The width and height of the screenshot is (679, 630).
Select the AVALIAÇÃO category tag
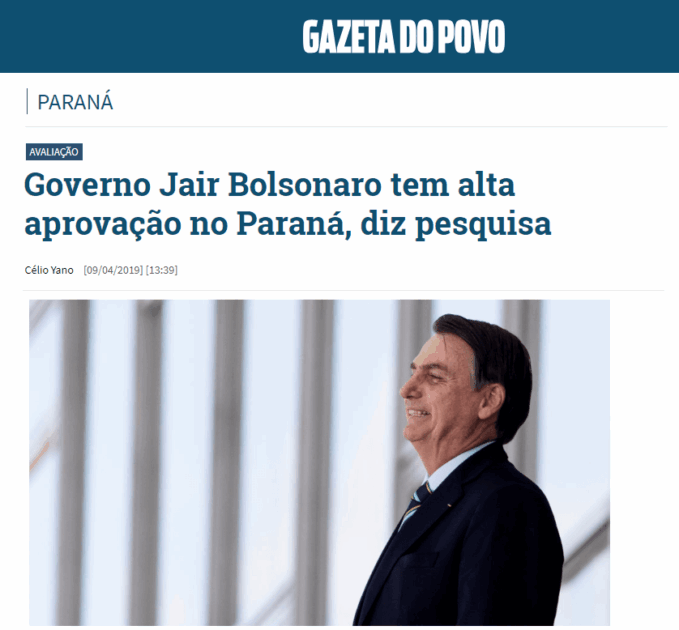[x=54, y=152]
